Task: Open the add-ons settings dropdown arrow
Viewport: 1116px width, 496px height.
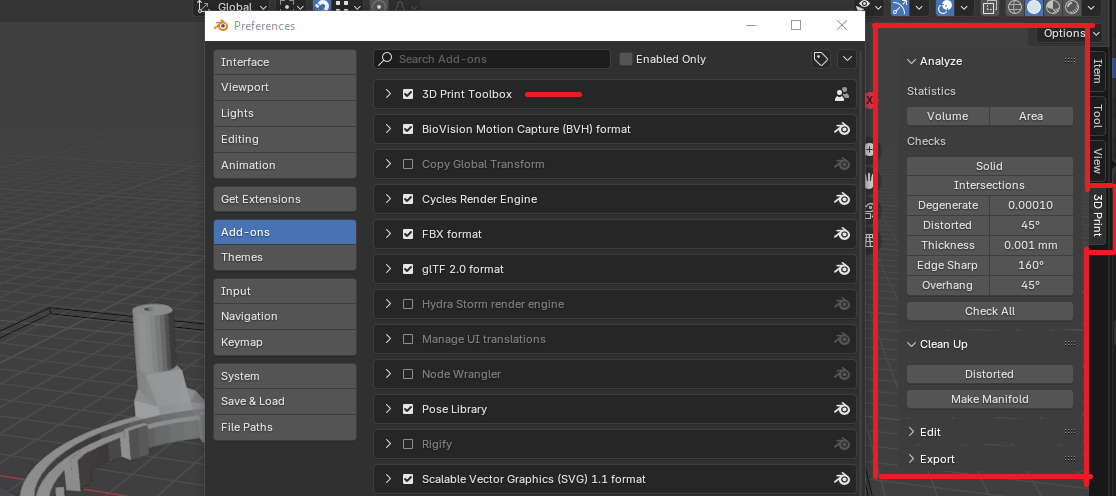Action: 846,59
